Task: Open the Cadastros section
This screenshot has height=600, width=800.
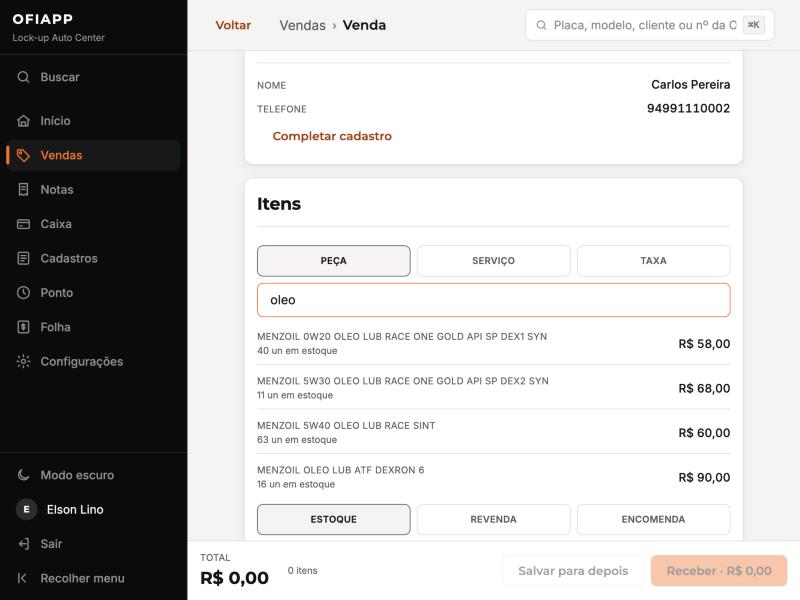Action: click(93, 258)
